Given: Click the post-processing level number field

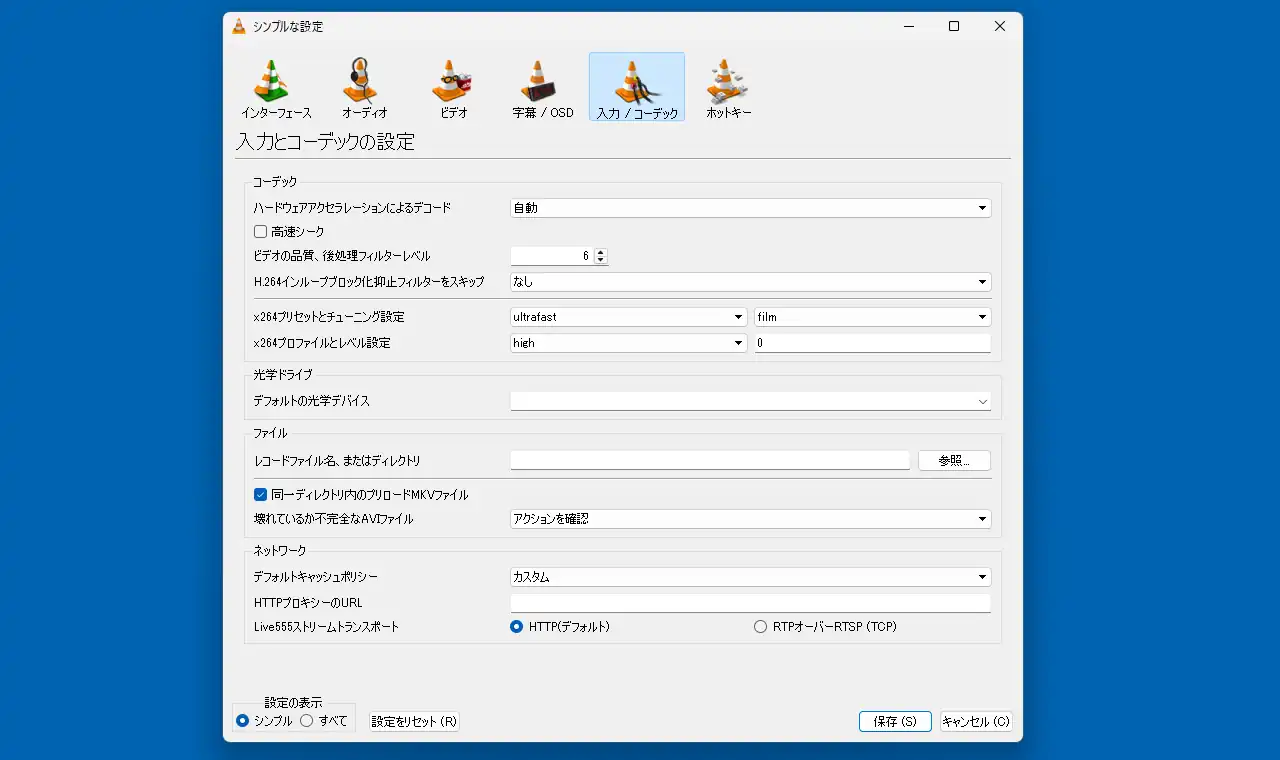Looking at the screenshot, I should [552, 256].
